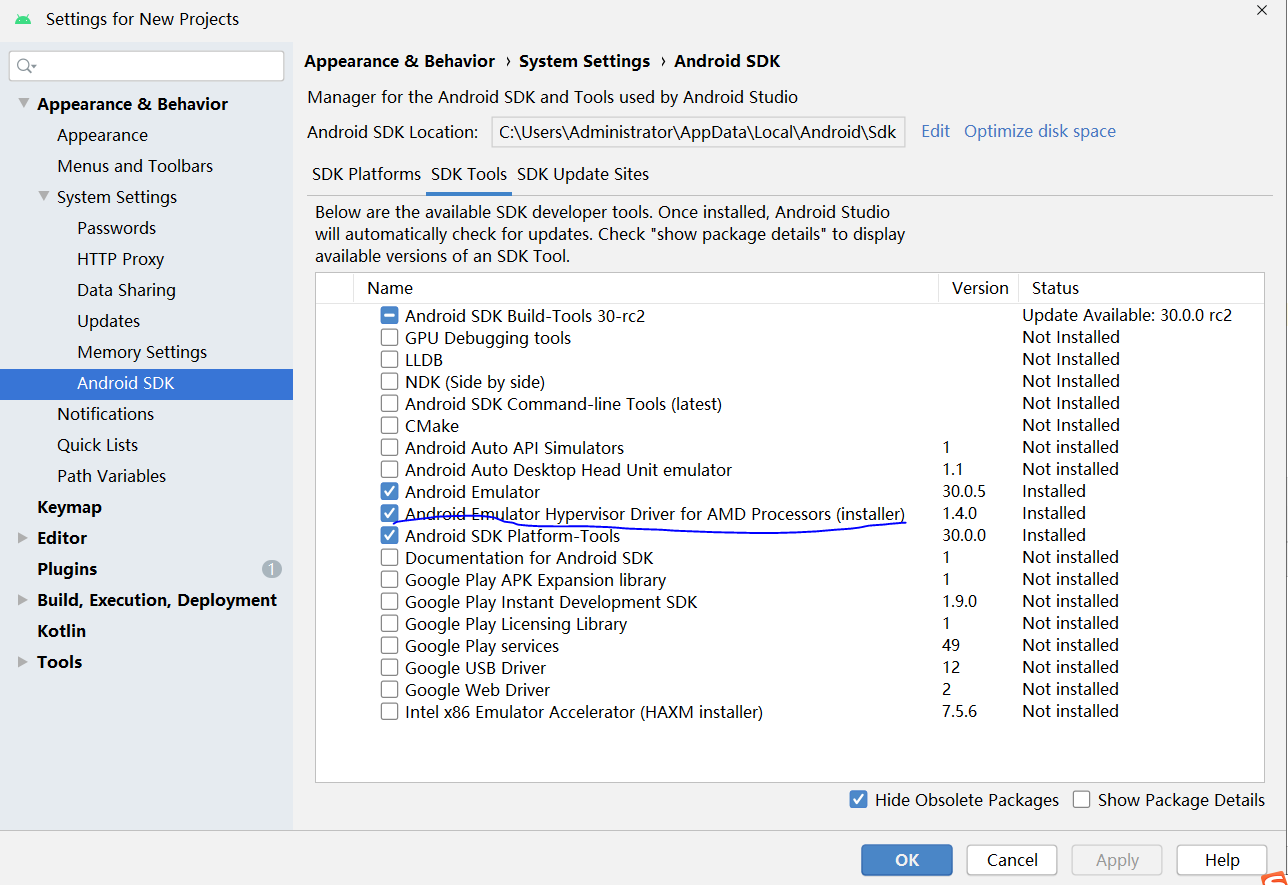Select the Data Sharing item
This screenshot has height=885, width=1288.
(126, 290)
